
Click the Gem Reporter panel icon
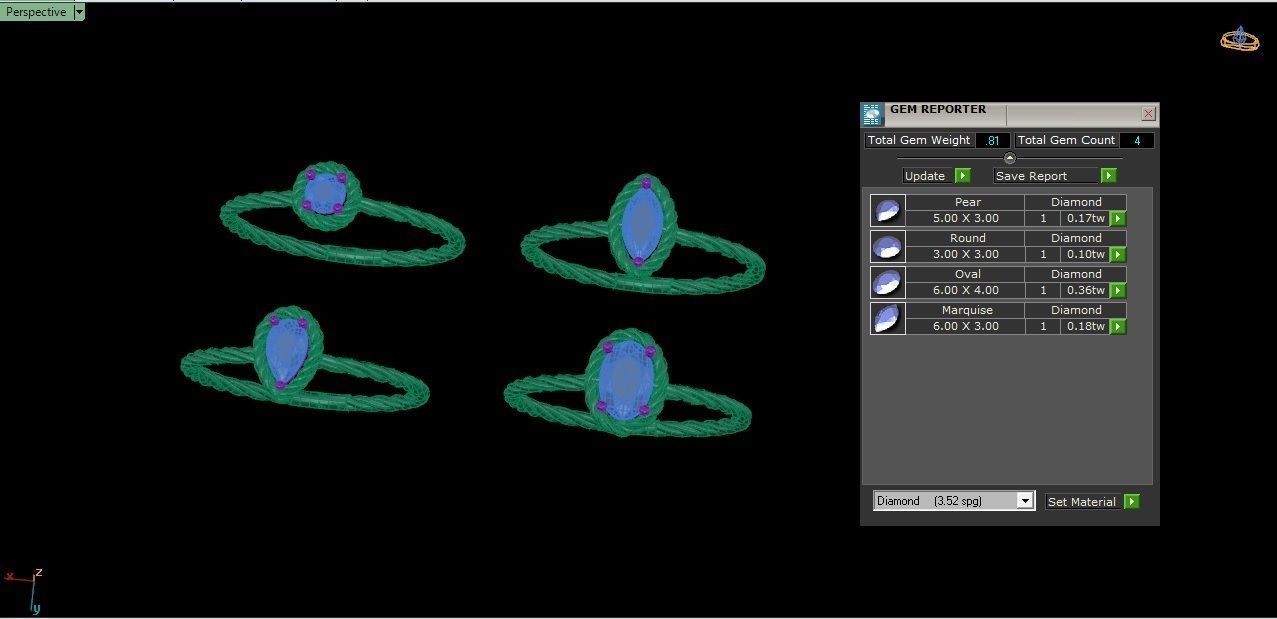point(872,114)
